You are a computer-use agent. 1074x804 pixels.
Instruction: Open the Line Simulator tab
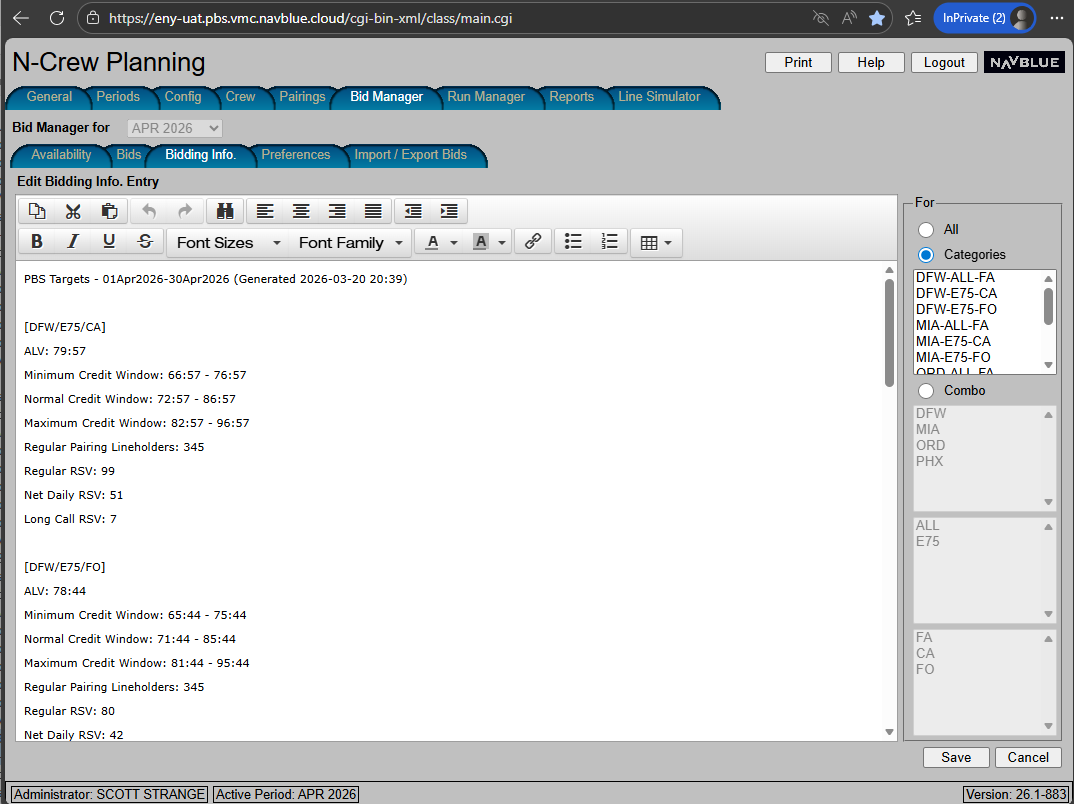pyautogui.click(x=659, y=97)
